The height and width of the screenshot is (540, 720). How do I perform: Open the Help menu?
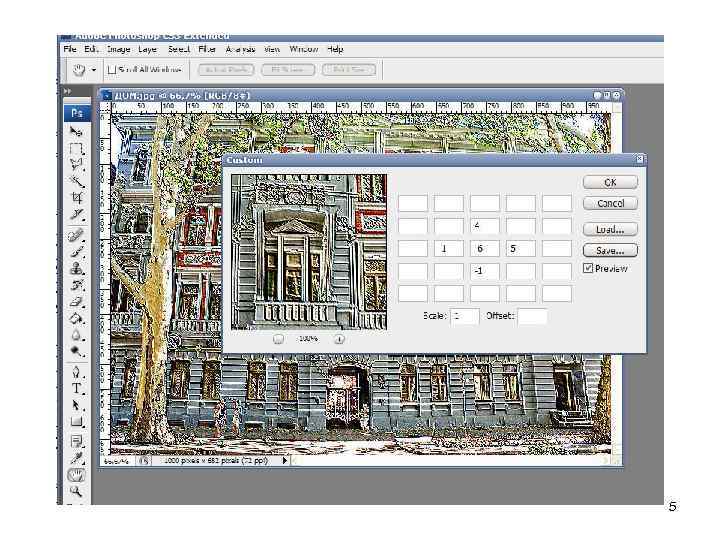tap(335, 49)
